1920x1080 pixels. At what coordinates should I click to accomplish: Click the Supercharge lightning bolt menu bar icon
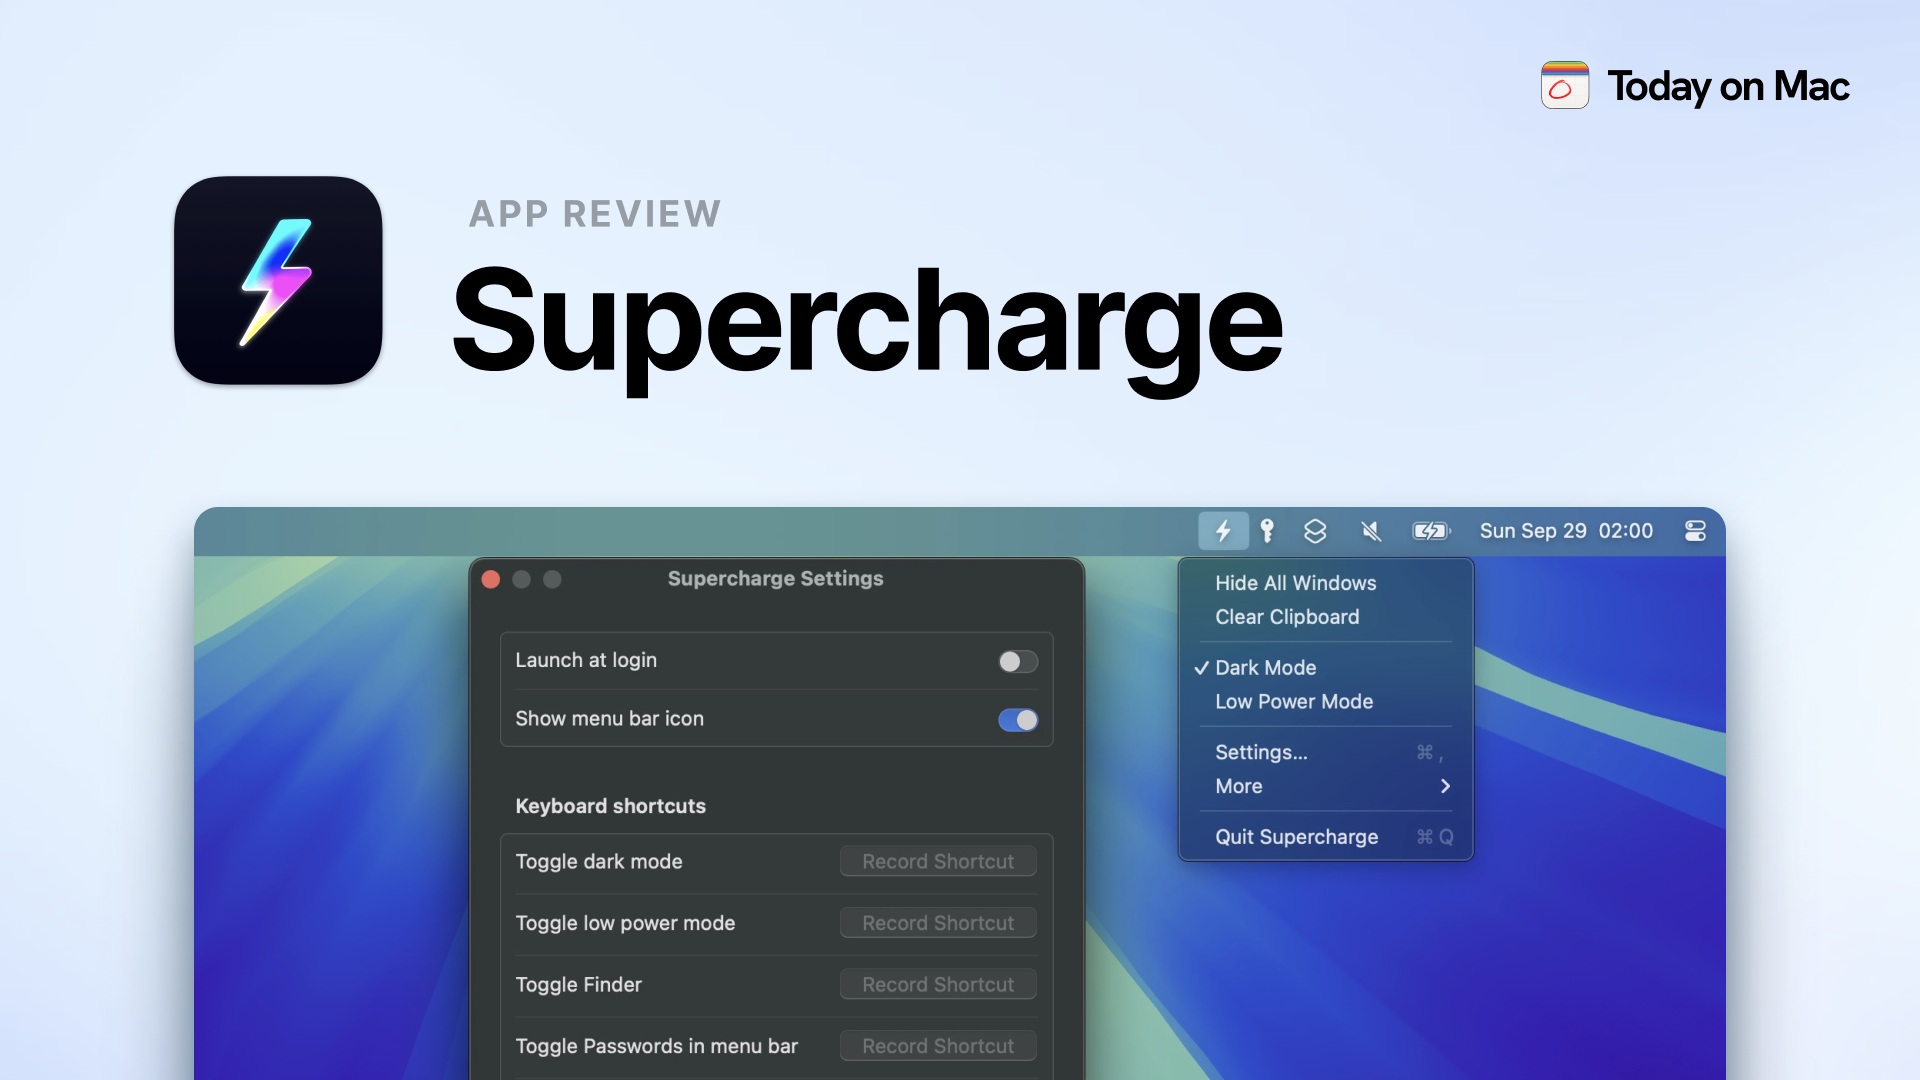[x=1224, y=531]
